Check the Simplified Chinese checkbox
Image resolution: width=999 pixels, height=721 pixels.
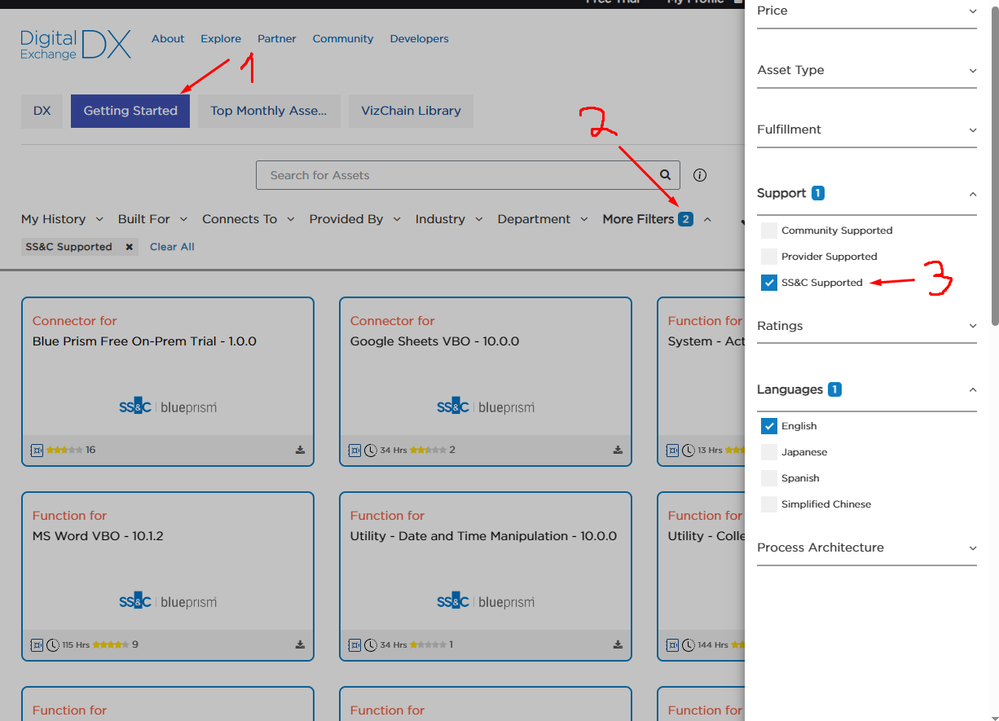point(769,504)
